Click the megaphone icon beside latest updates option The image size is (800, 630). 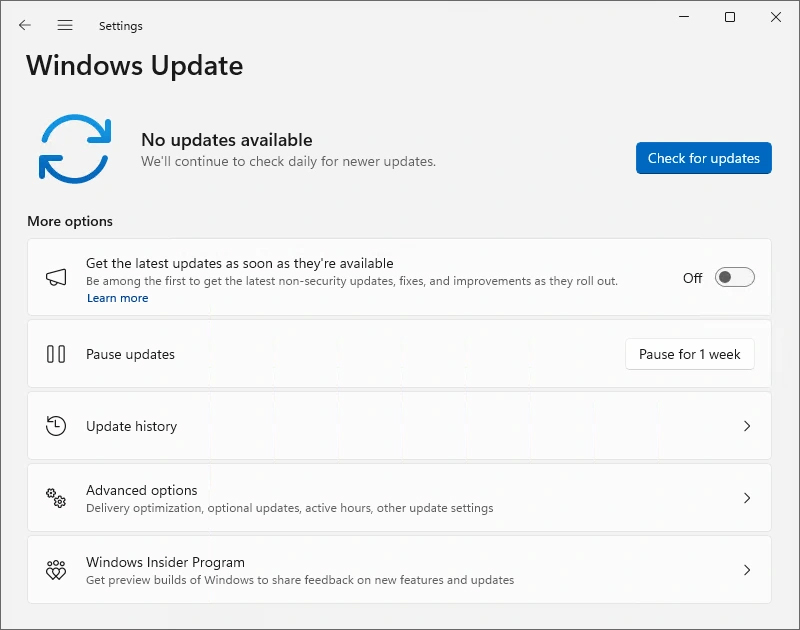[x=55, y=278]
